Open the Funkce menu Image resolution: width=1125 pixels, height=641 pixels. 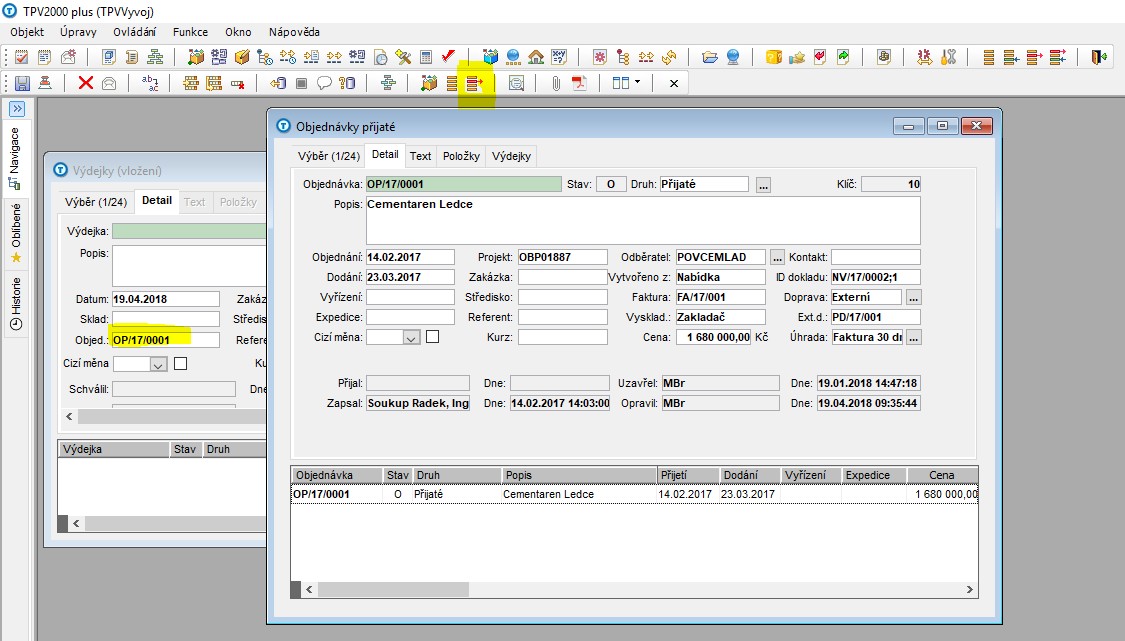190,32
